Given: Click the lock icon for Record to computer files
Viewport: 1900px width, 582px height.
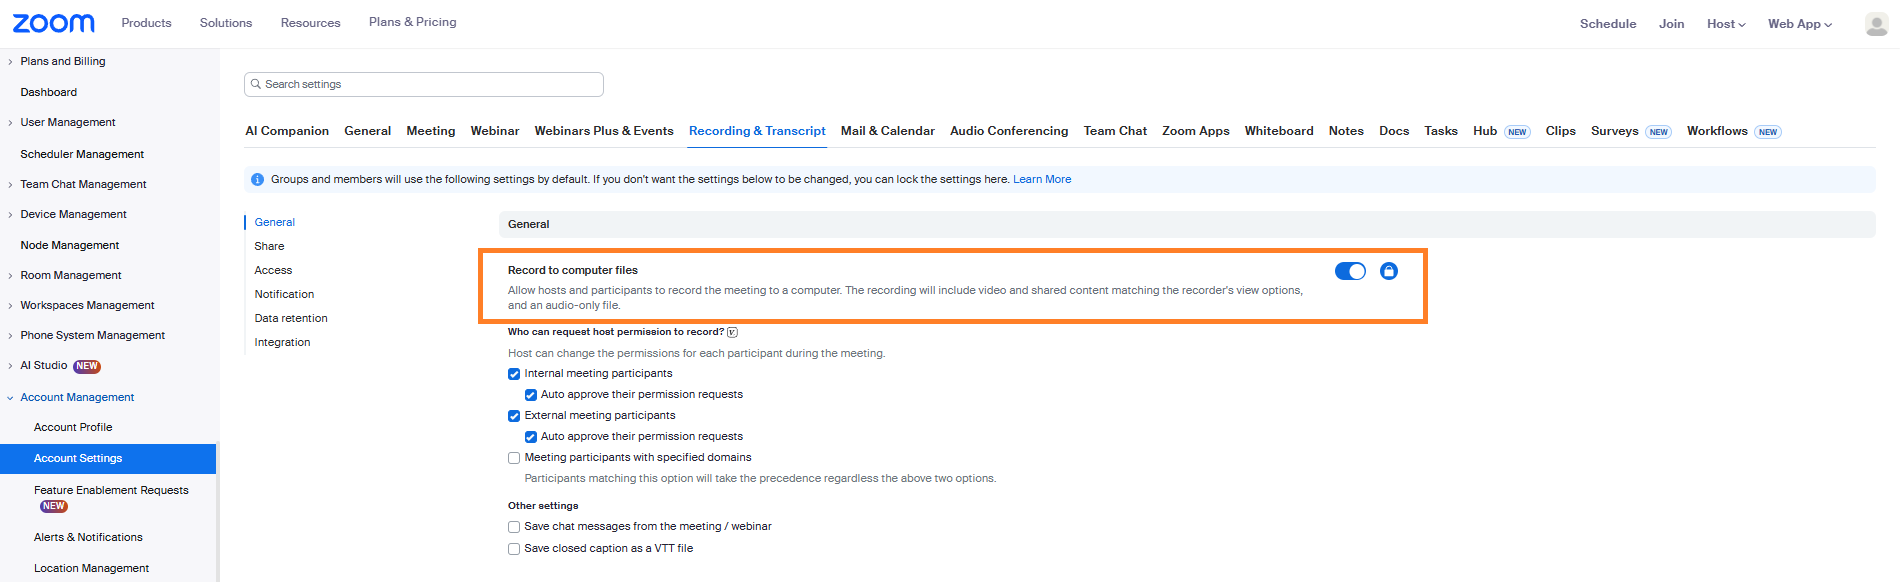Looking at the screenshot, I should 1388,271.
